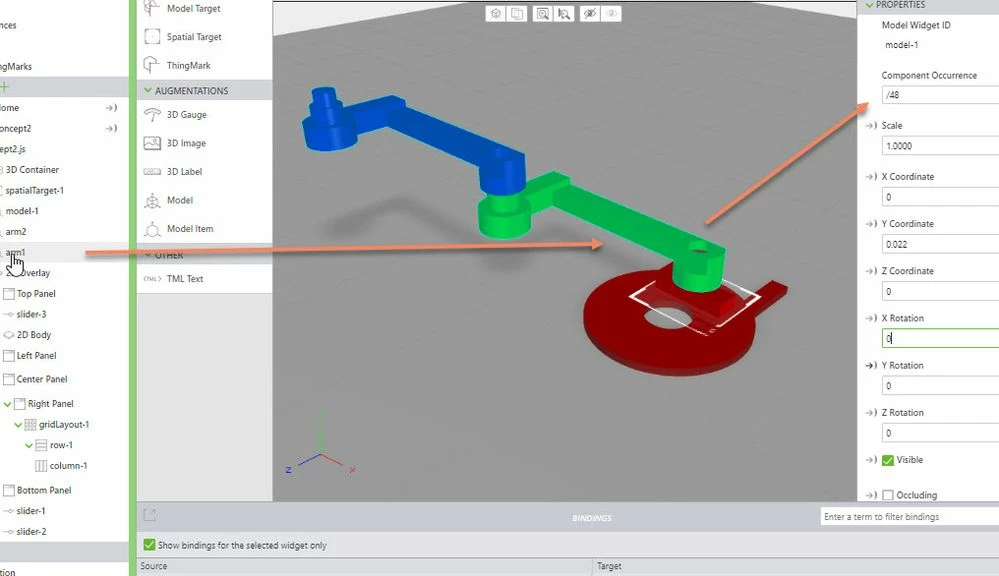Select slider-3 in the tree
Image resolution: width=999 pixels, height=576 pixels.
(x=31, y=314)
